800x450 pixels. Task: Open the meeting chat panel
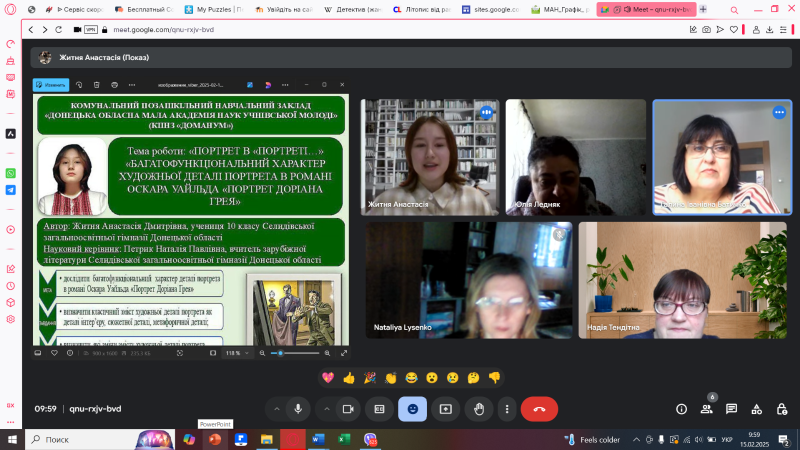tap(731, 408)
